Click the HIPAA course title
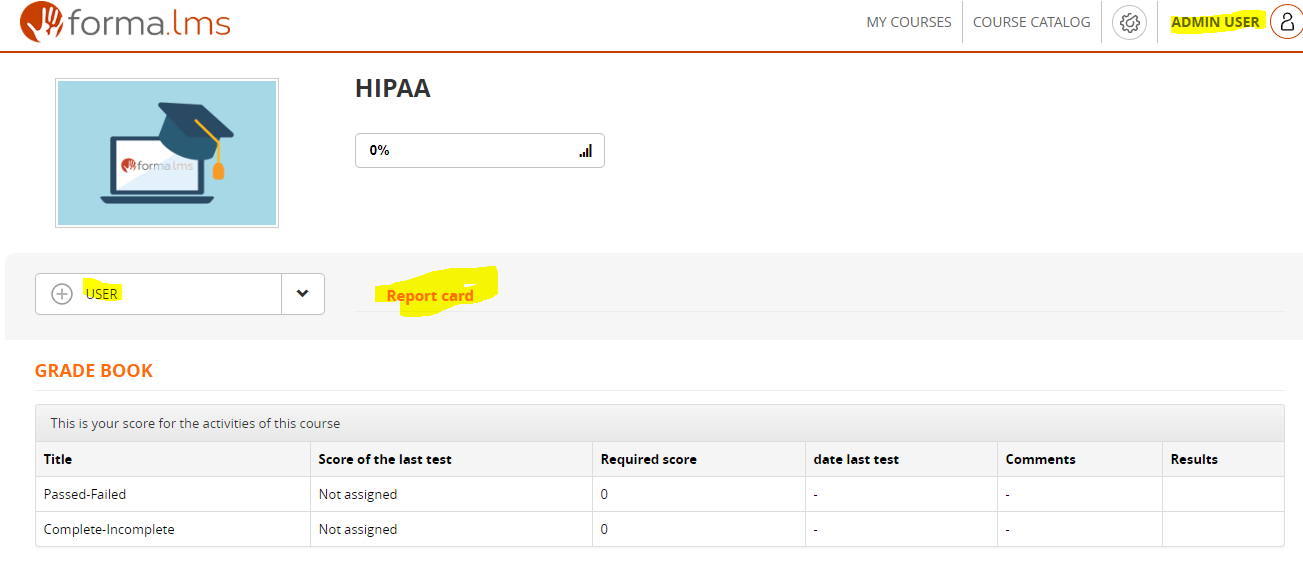Screen dimensions: 1303x572 click(392, 89)
